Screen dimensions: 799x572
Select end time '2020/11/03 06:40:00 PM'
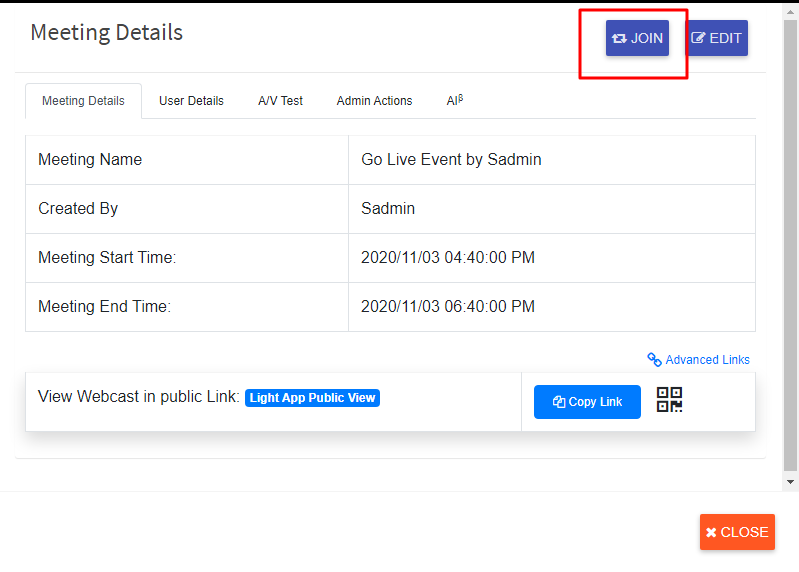[x=448, y=306]
